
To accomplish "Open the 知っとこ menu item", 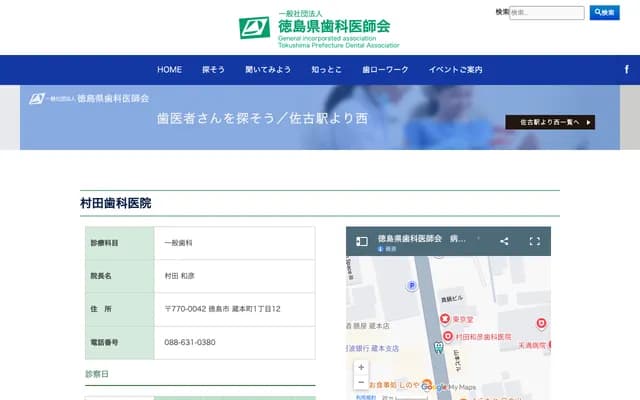I will pos(327,70).
